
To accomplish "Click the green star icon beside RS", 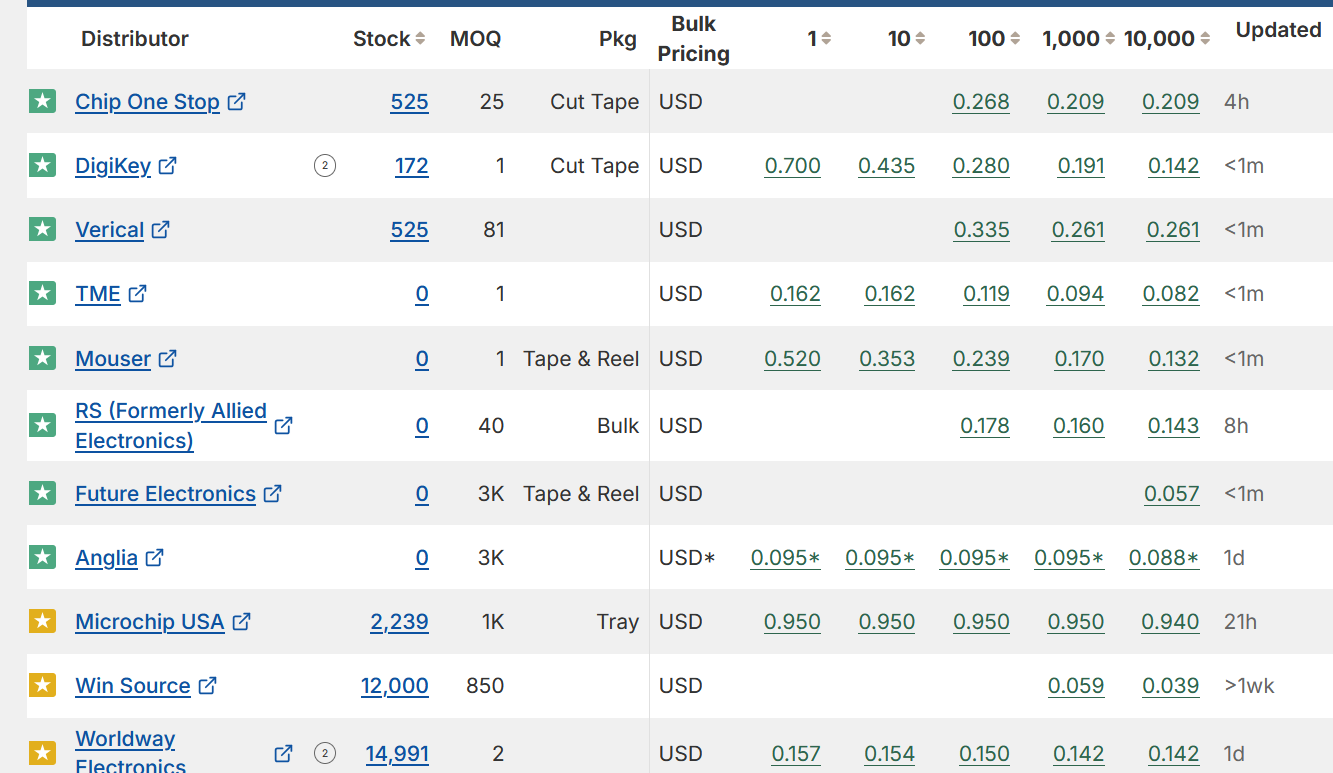I will (42, 425).
